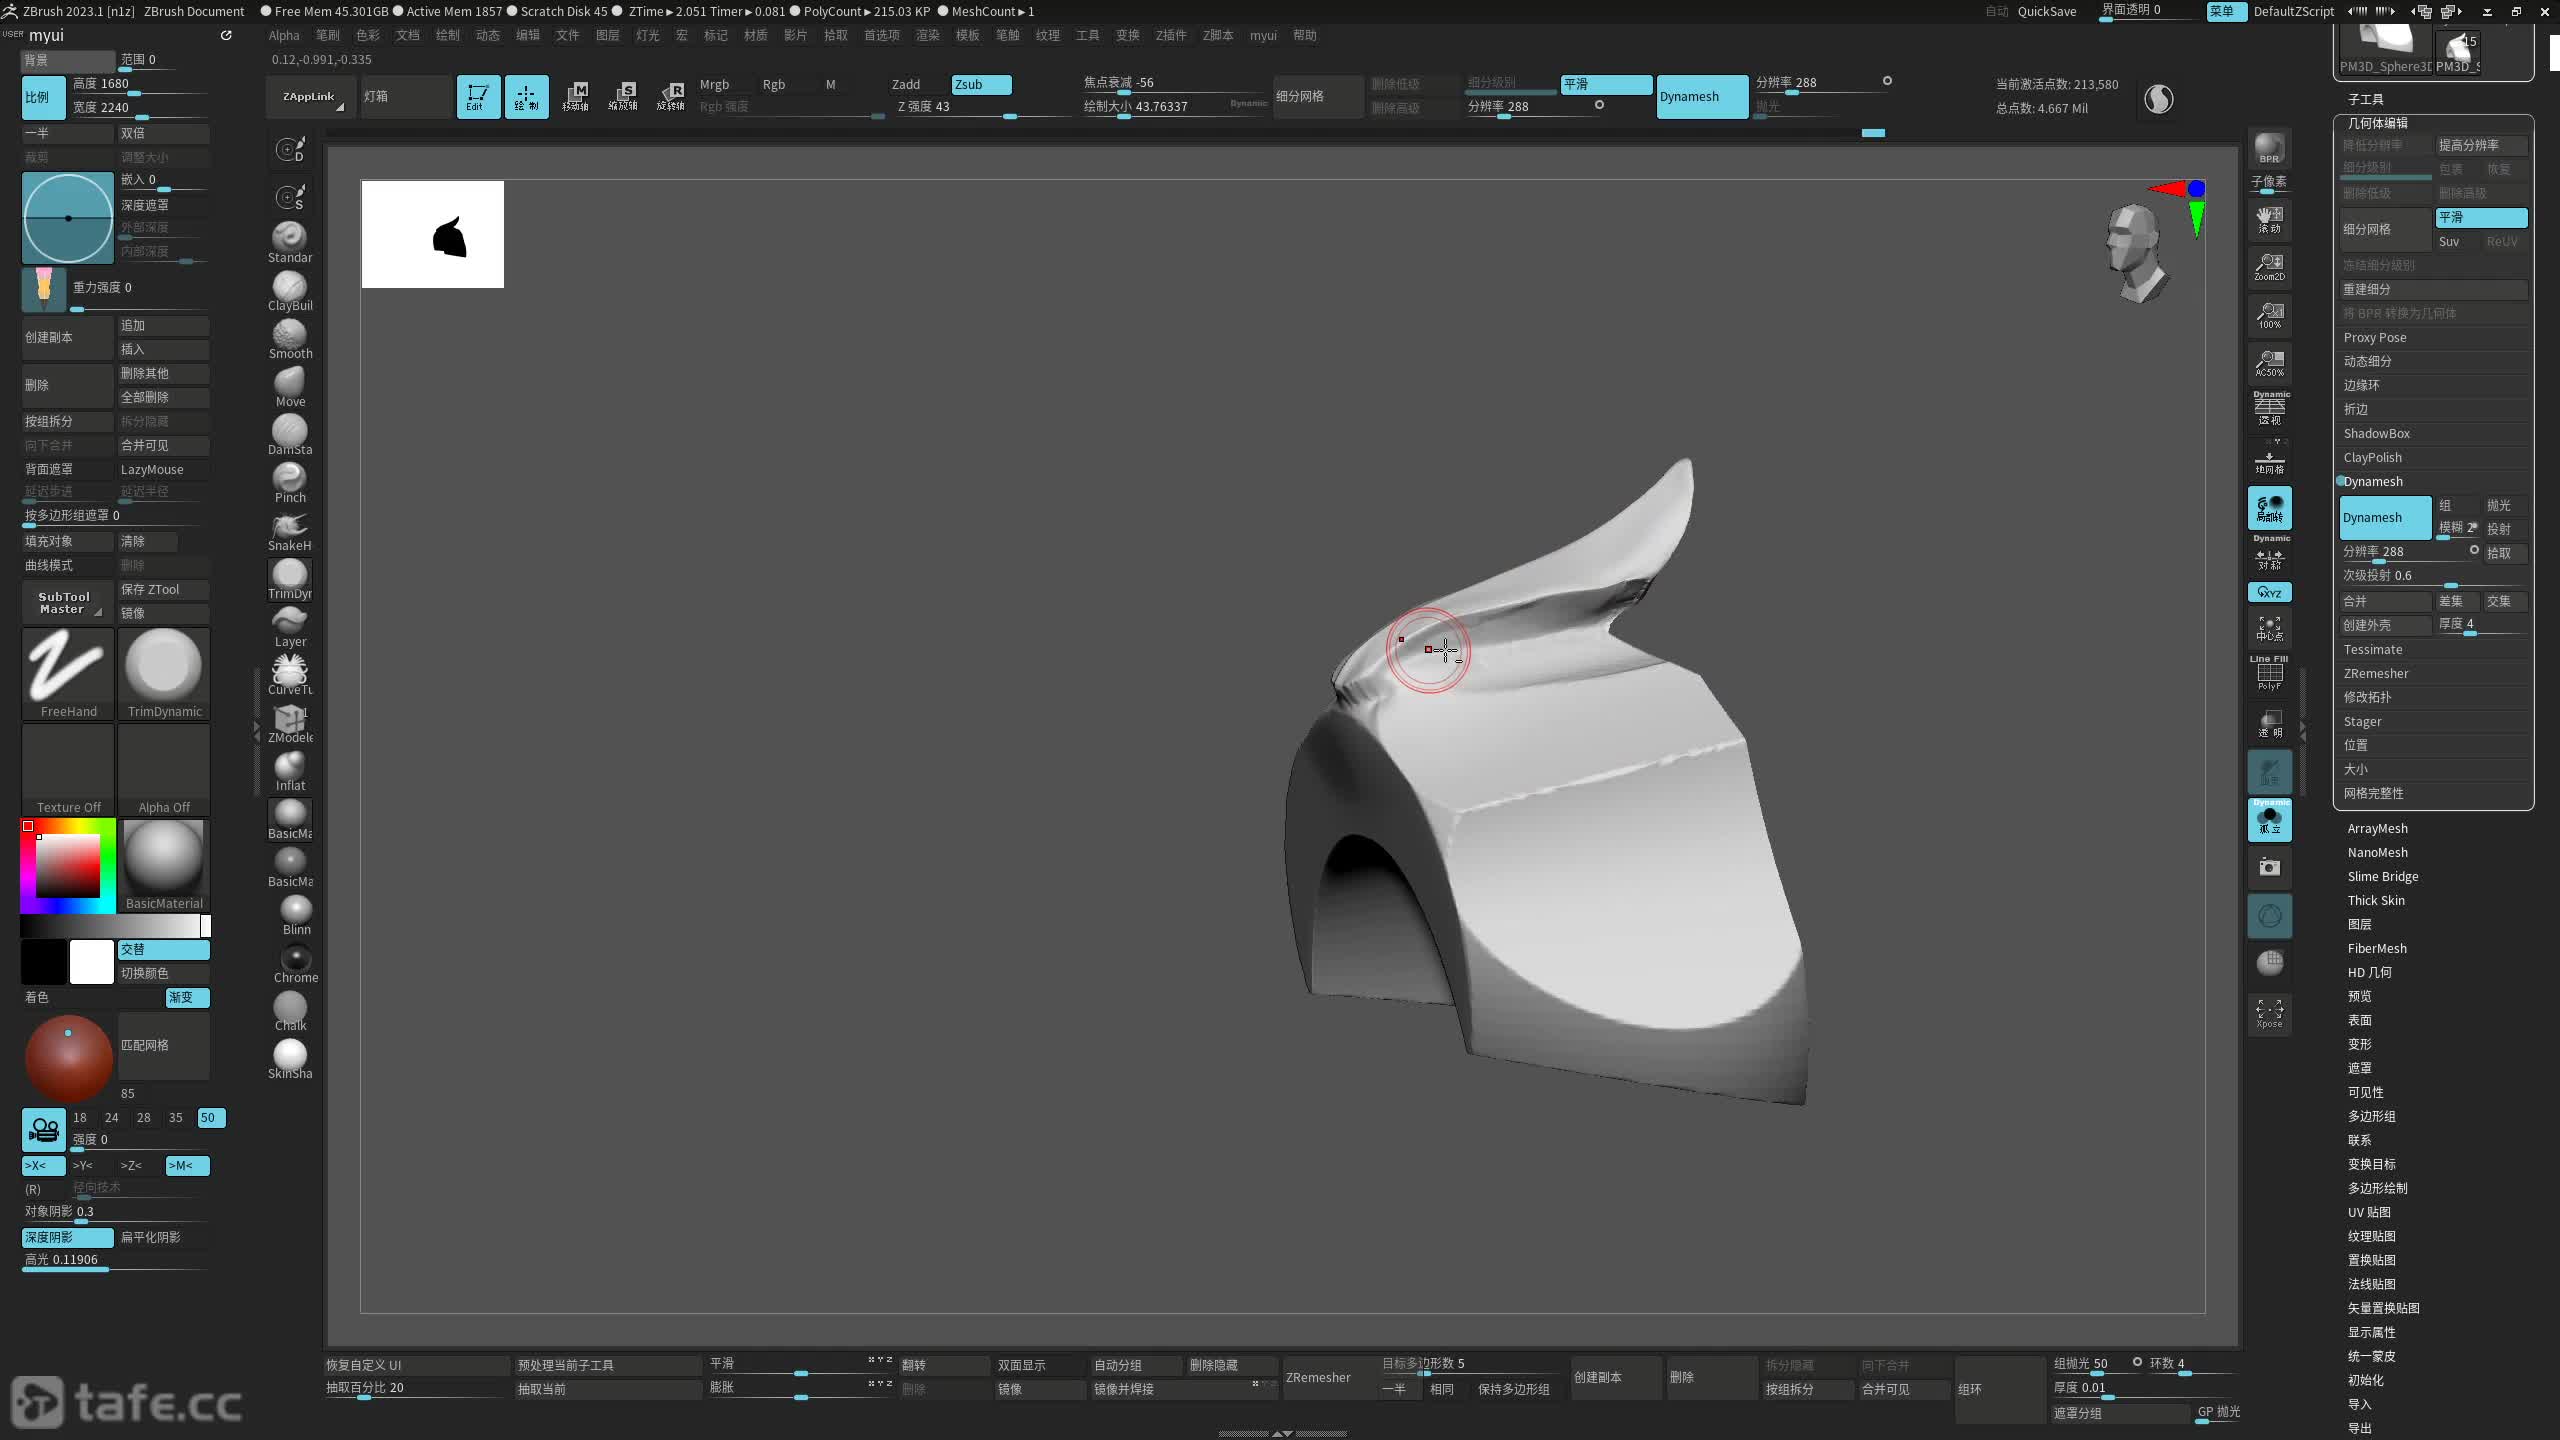Click the silhouette thumbnail preview in viewport

click(432, 234)
